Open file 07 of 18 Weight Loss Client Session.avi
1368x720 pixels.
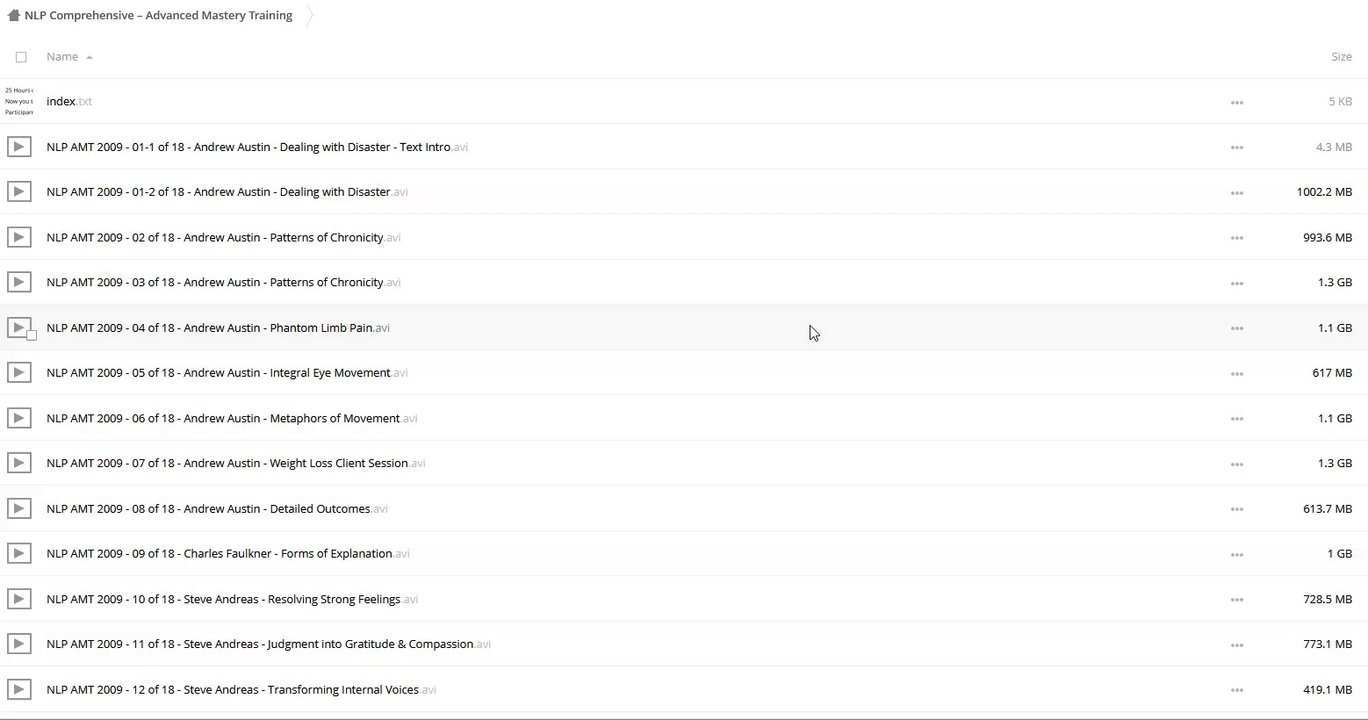pyautogui.click(x=236, y=463)
